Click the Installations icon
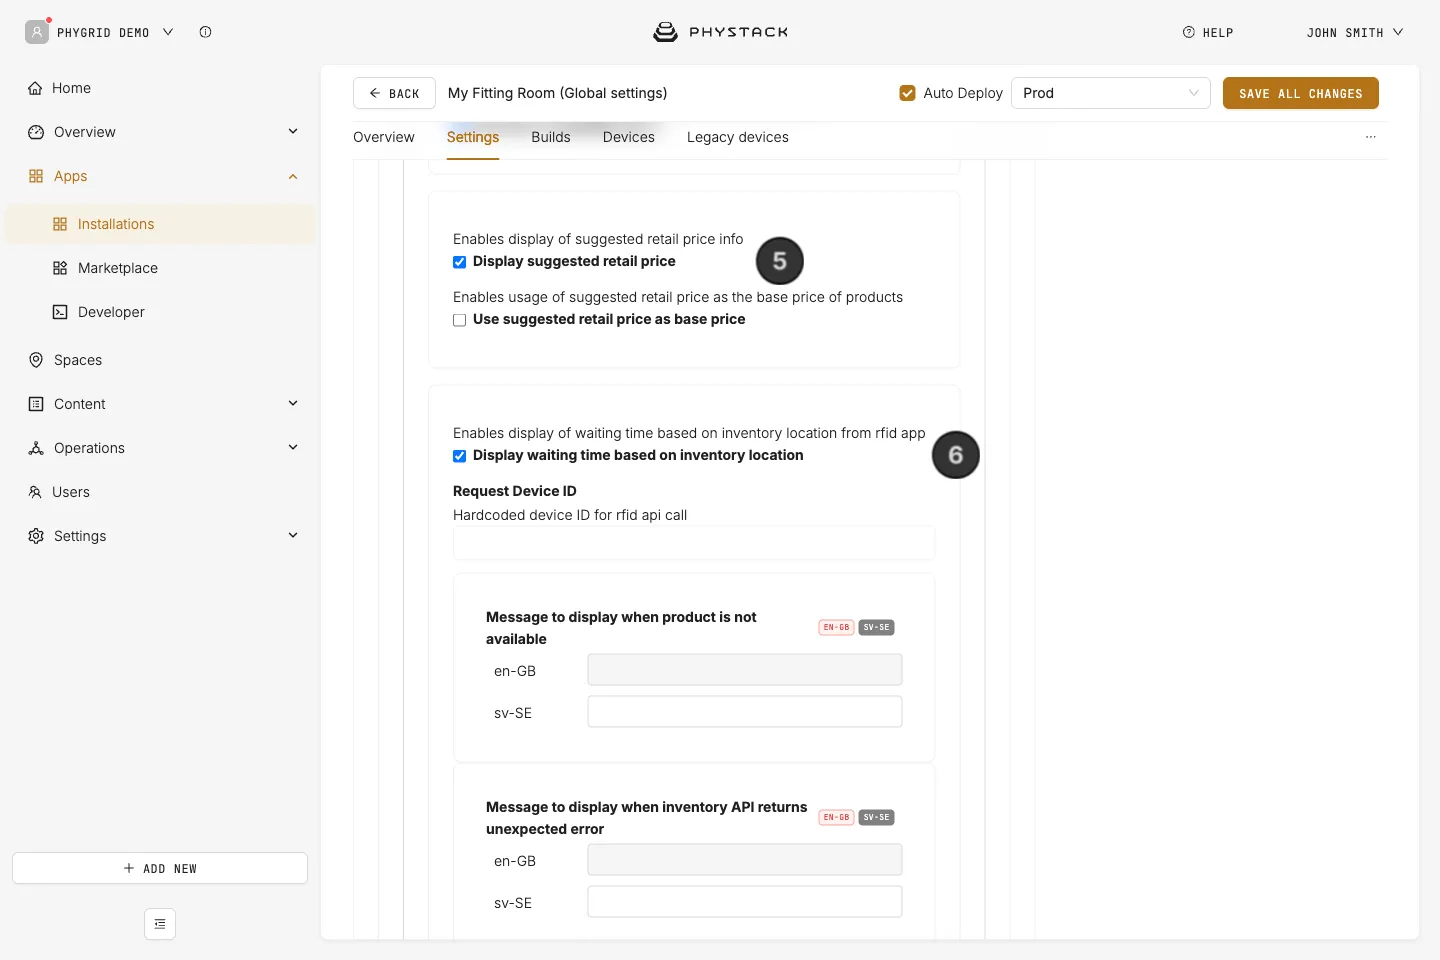 pos(60,224)
